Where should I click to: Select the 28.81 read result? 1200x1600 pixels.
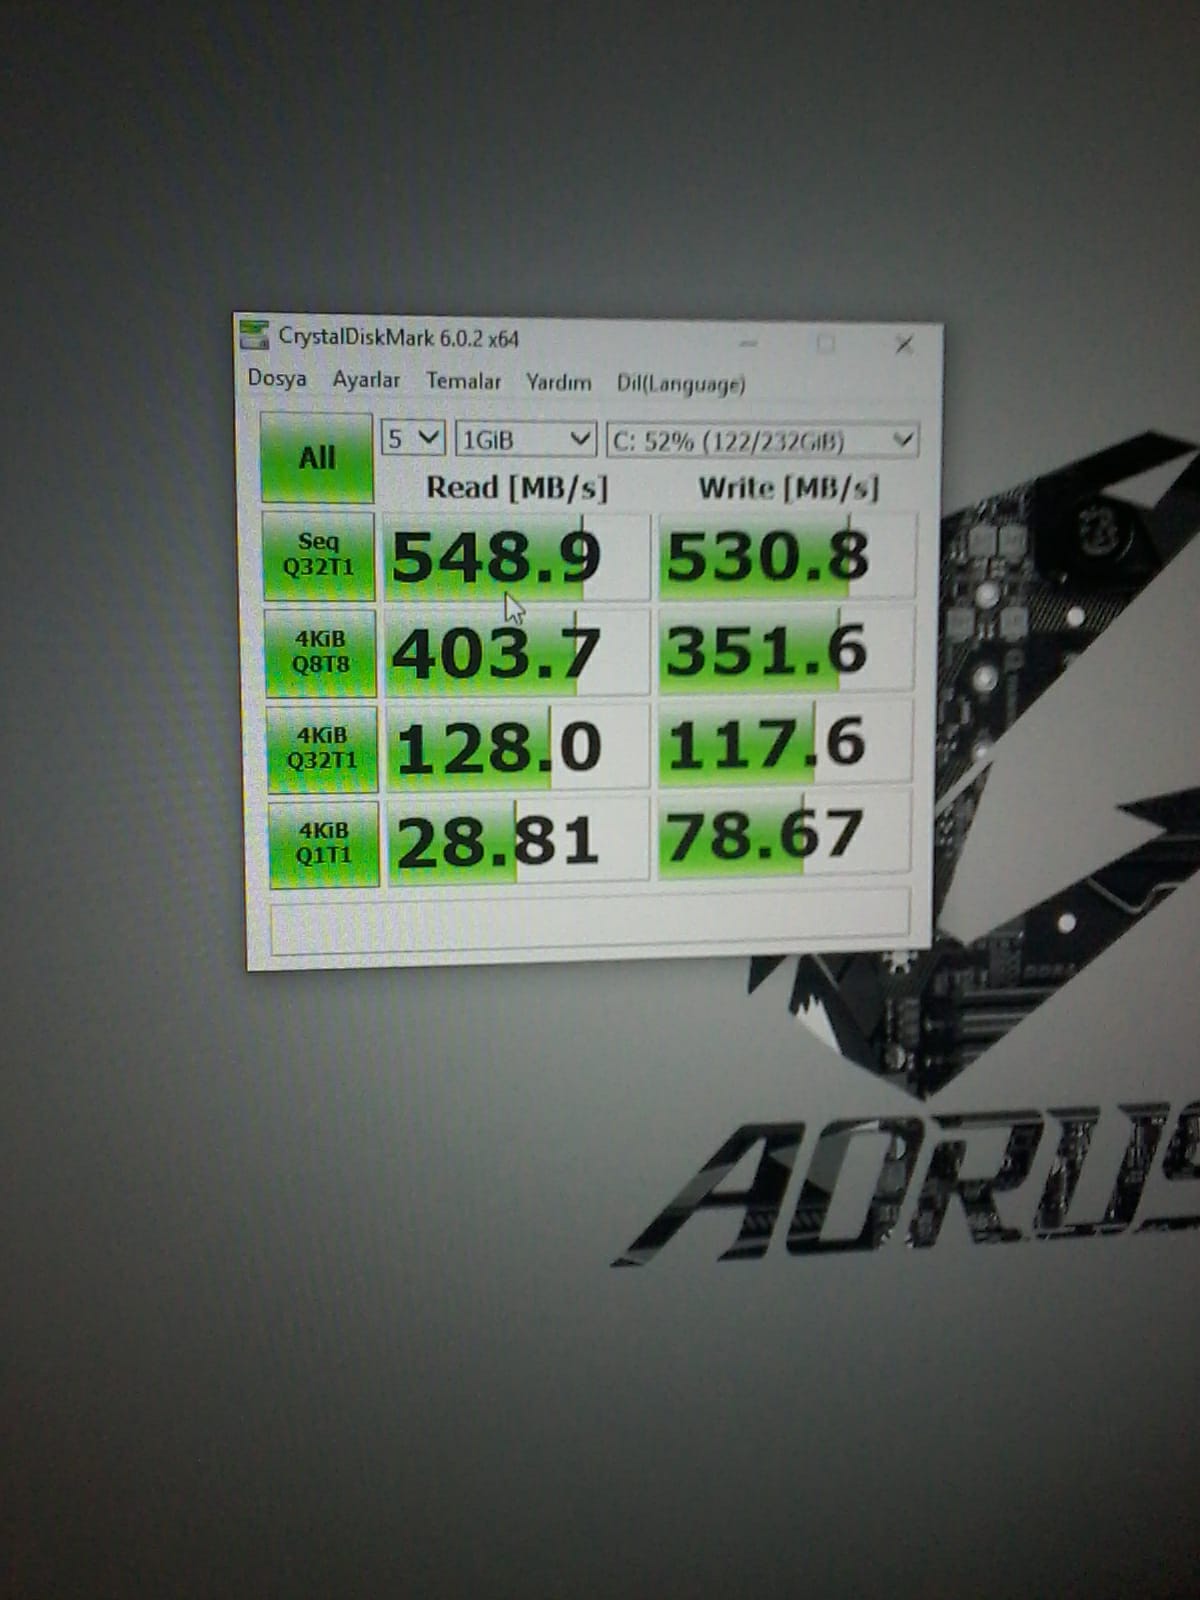(x=518, y=840)
